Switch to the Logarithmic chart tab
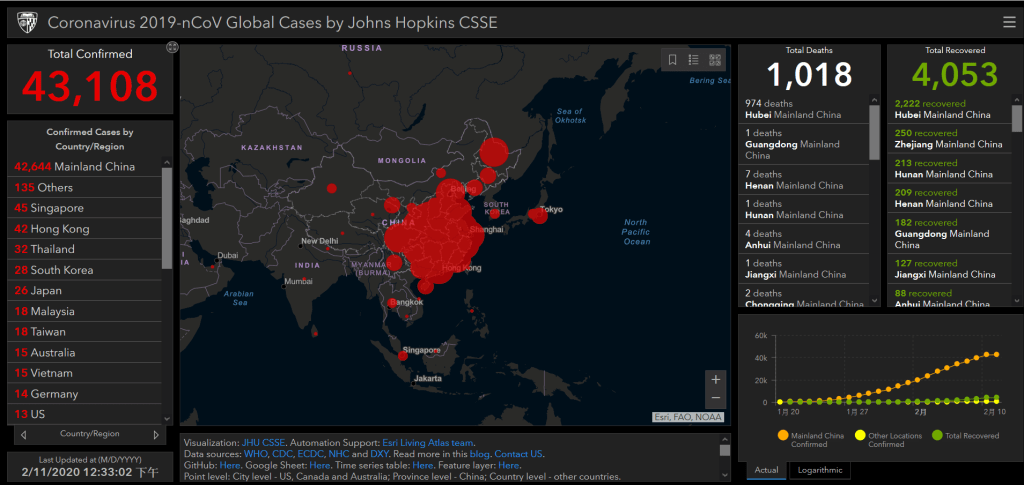 [x=819, y=470]
